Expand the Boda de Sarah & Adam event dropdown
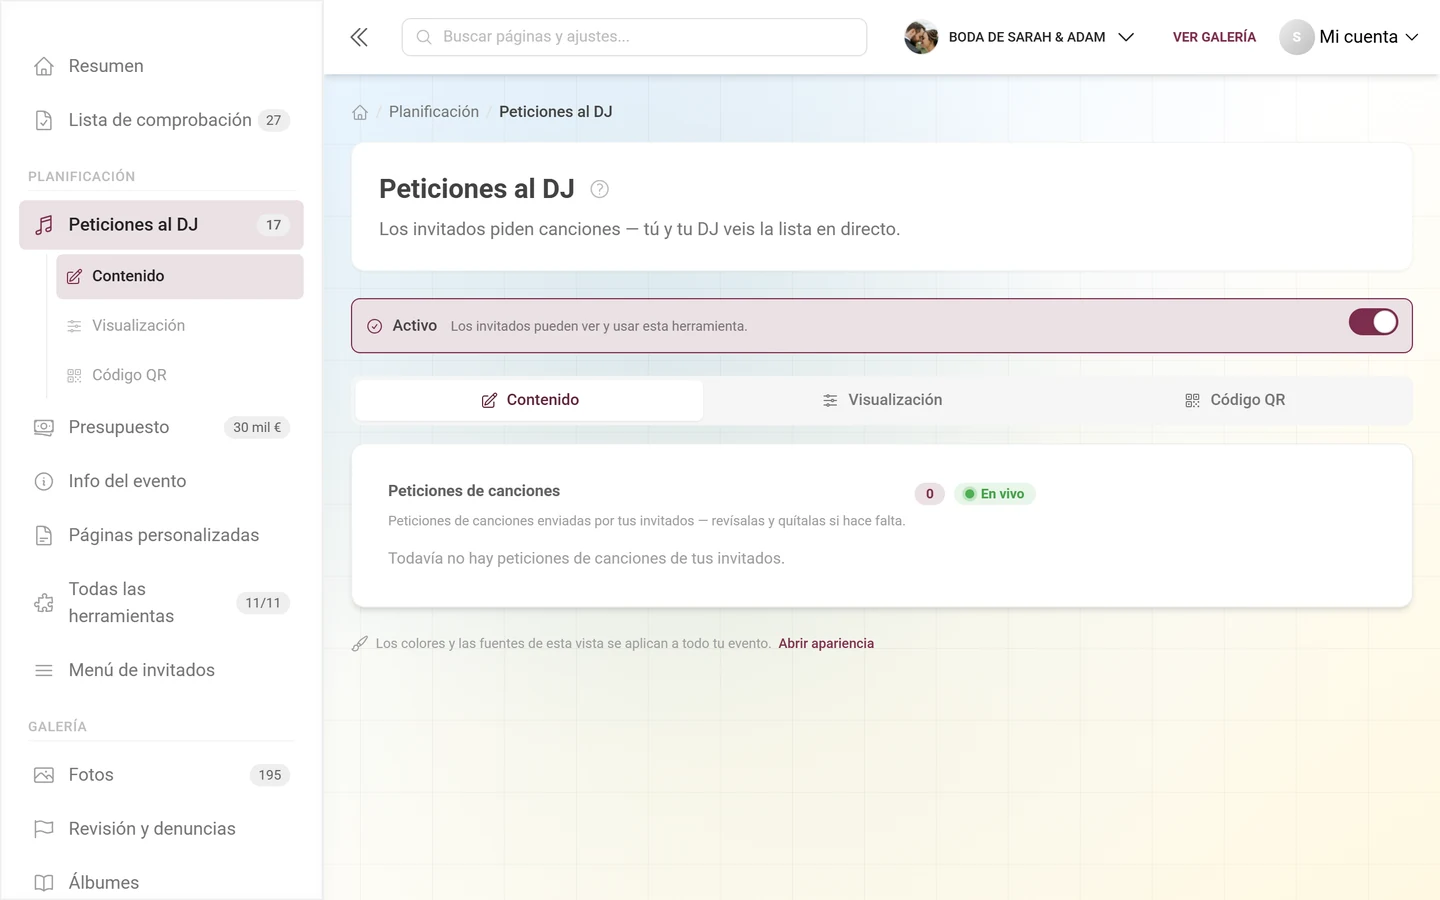Screen dimensions: 1440x900 point(1126,37)
